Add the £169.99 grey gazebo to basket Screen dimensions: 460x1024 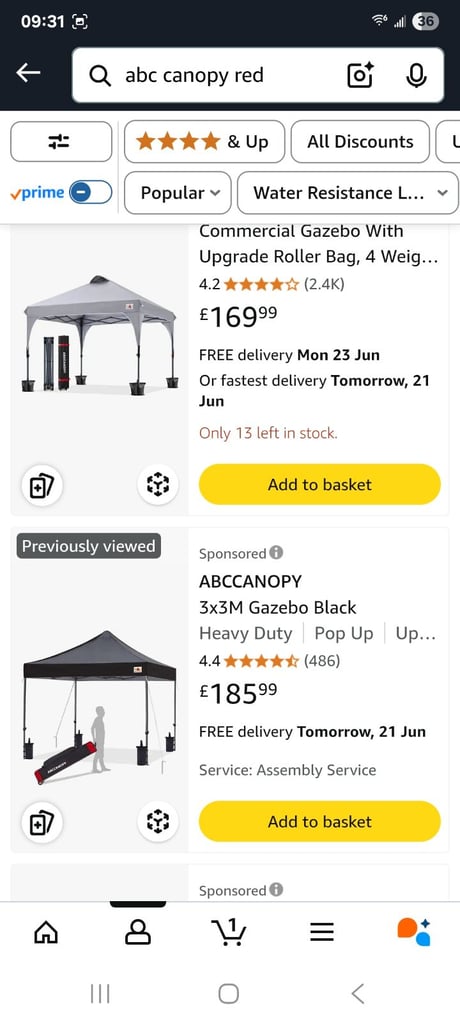pyautogui.click(x=320, y=485)
